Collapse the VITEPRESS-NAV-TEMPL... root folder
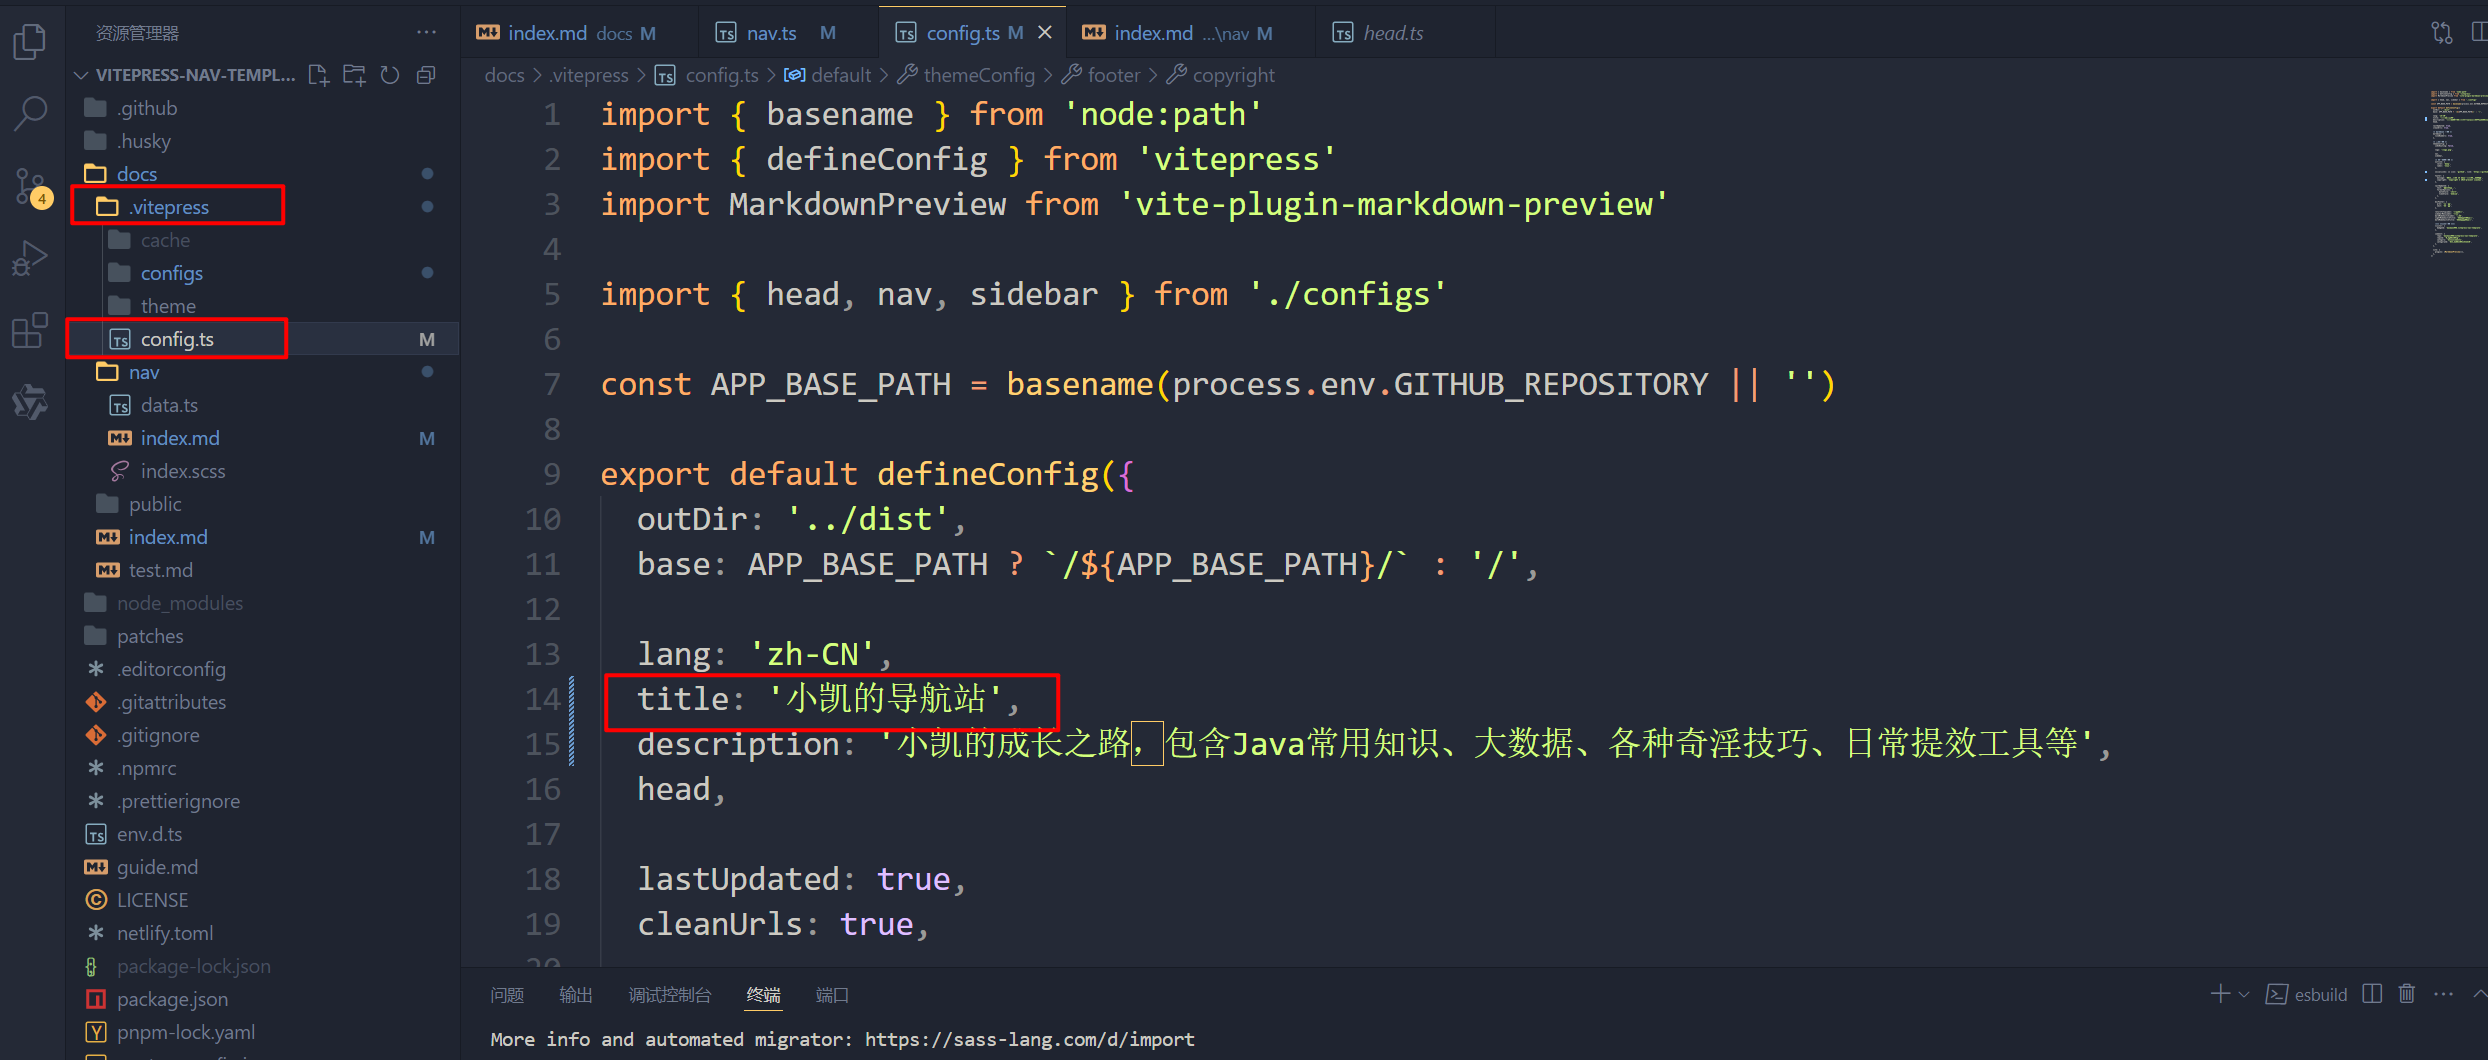 tap(82, 75)
